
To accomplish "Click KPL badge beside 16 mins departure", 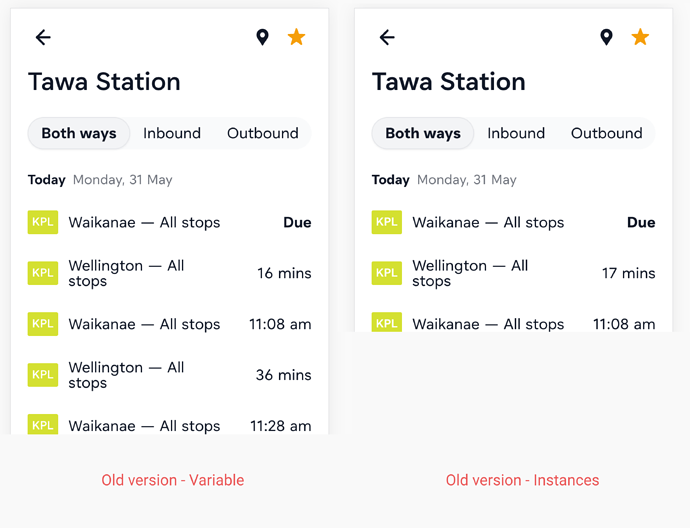I will point(43,273).
